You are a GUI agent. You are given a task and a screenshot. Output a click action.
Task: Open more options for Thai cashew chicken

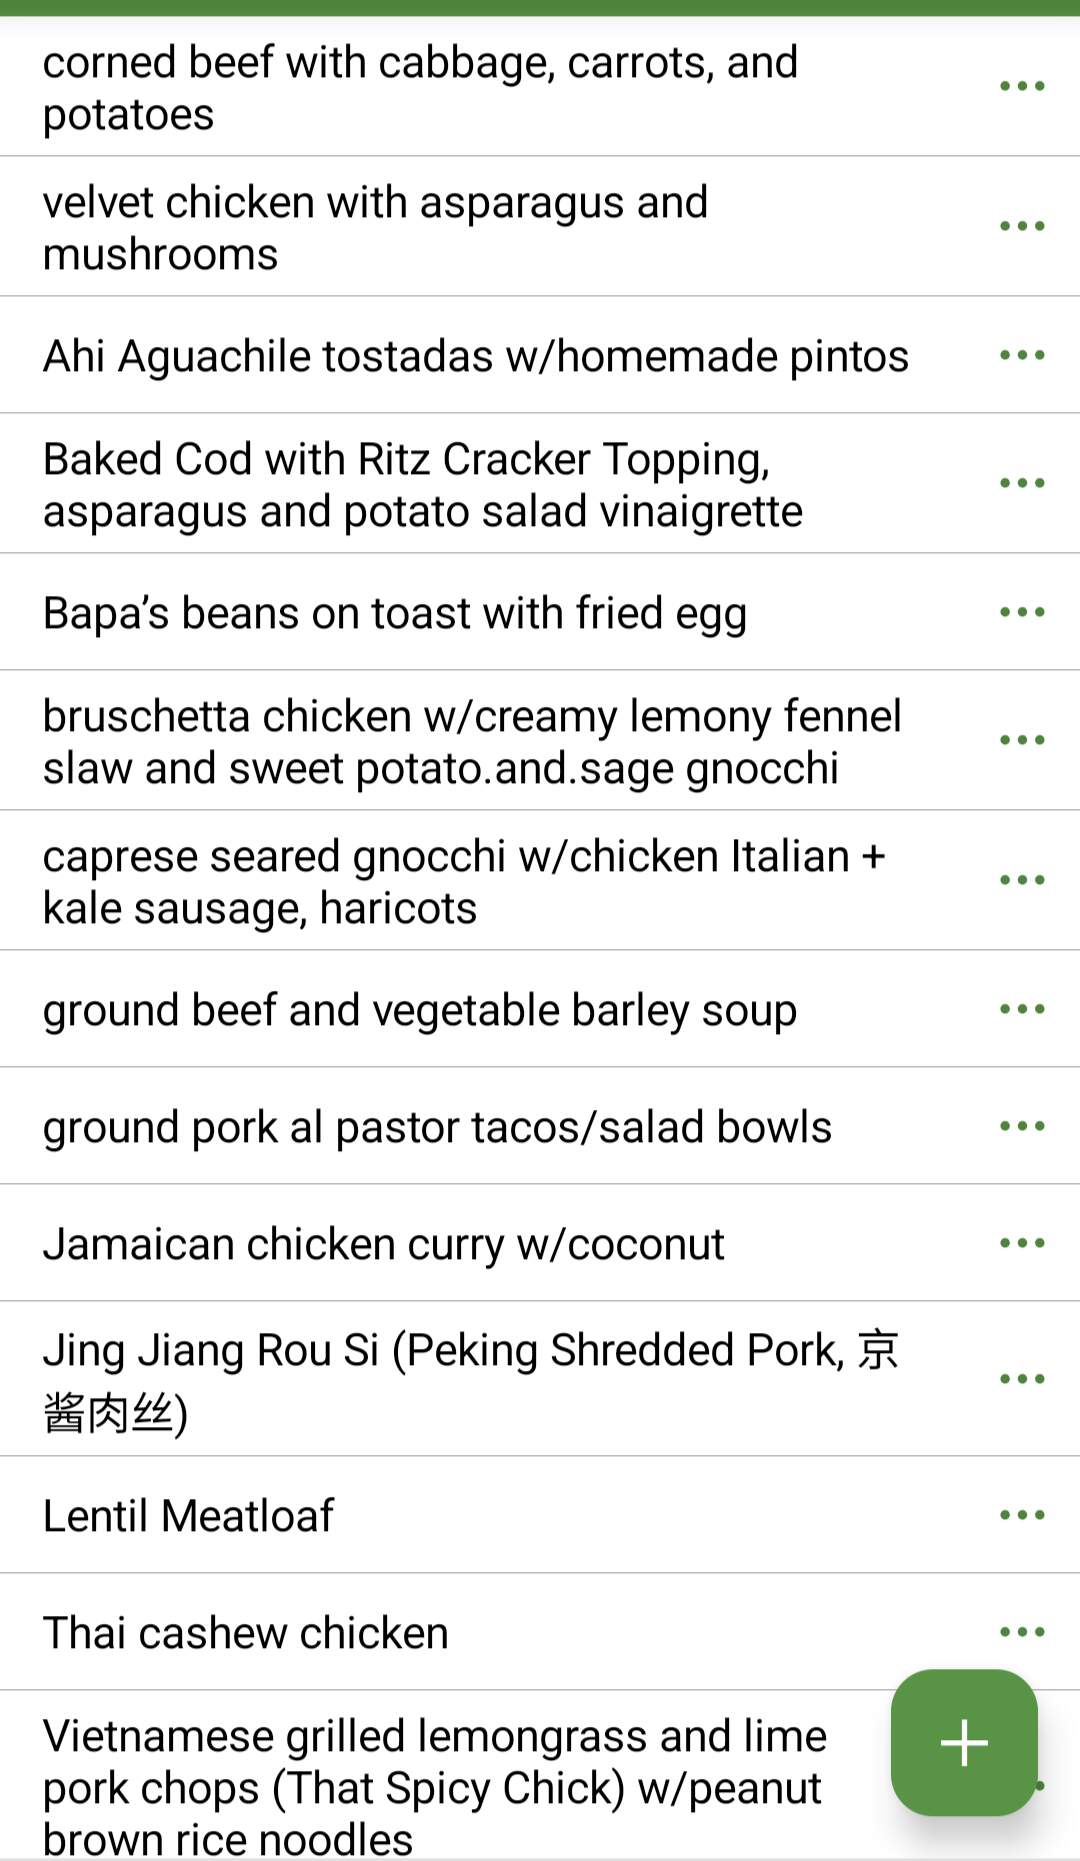tap(1022, 1632)
